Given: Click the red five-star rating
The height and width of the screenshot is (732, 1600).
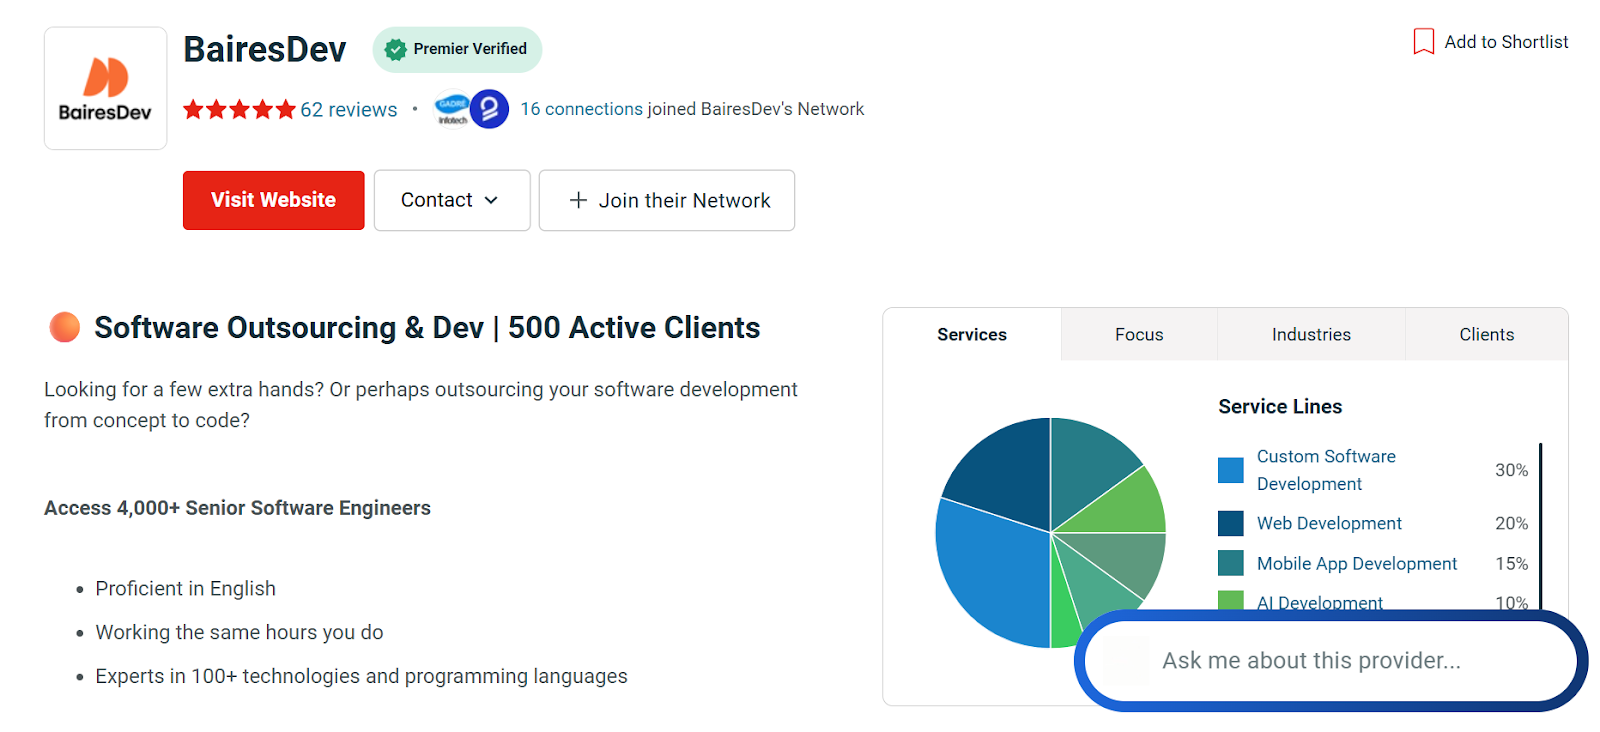Looking at the screenshot, I should 239,109.
